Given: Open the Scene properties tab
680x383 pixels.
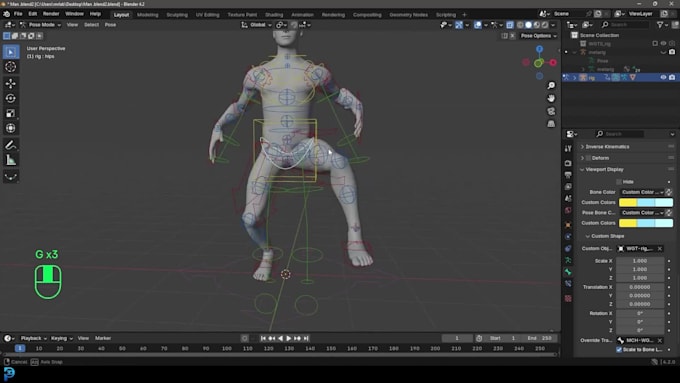Looking at the screenshot, I should [x=568, y=198].
